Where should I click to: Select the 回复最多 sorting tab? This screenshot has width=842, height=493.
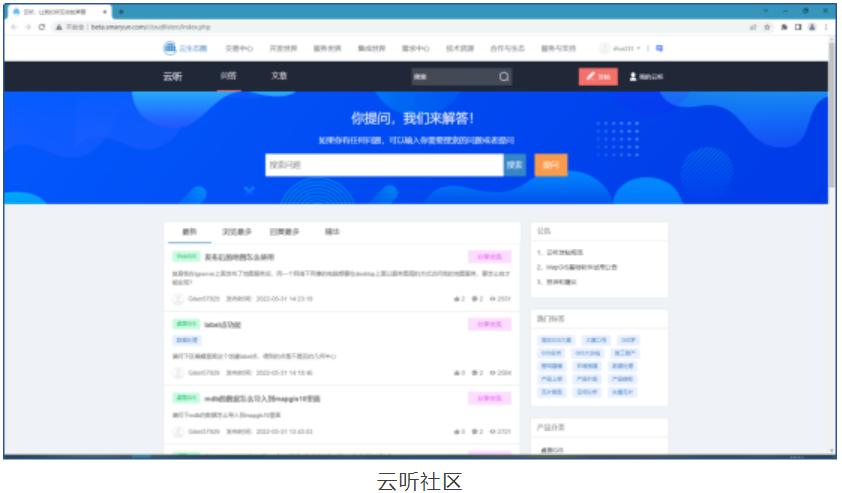click(x=284, y=232)
